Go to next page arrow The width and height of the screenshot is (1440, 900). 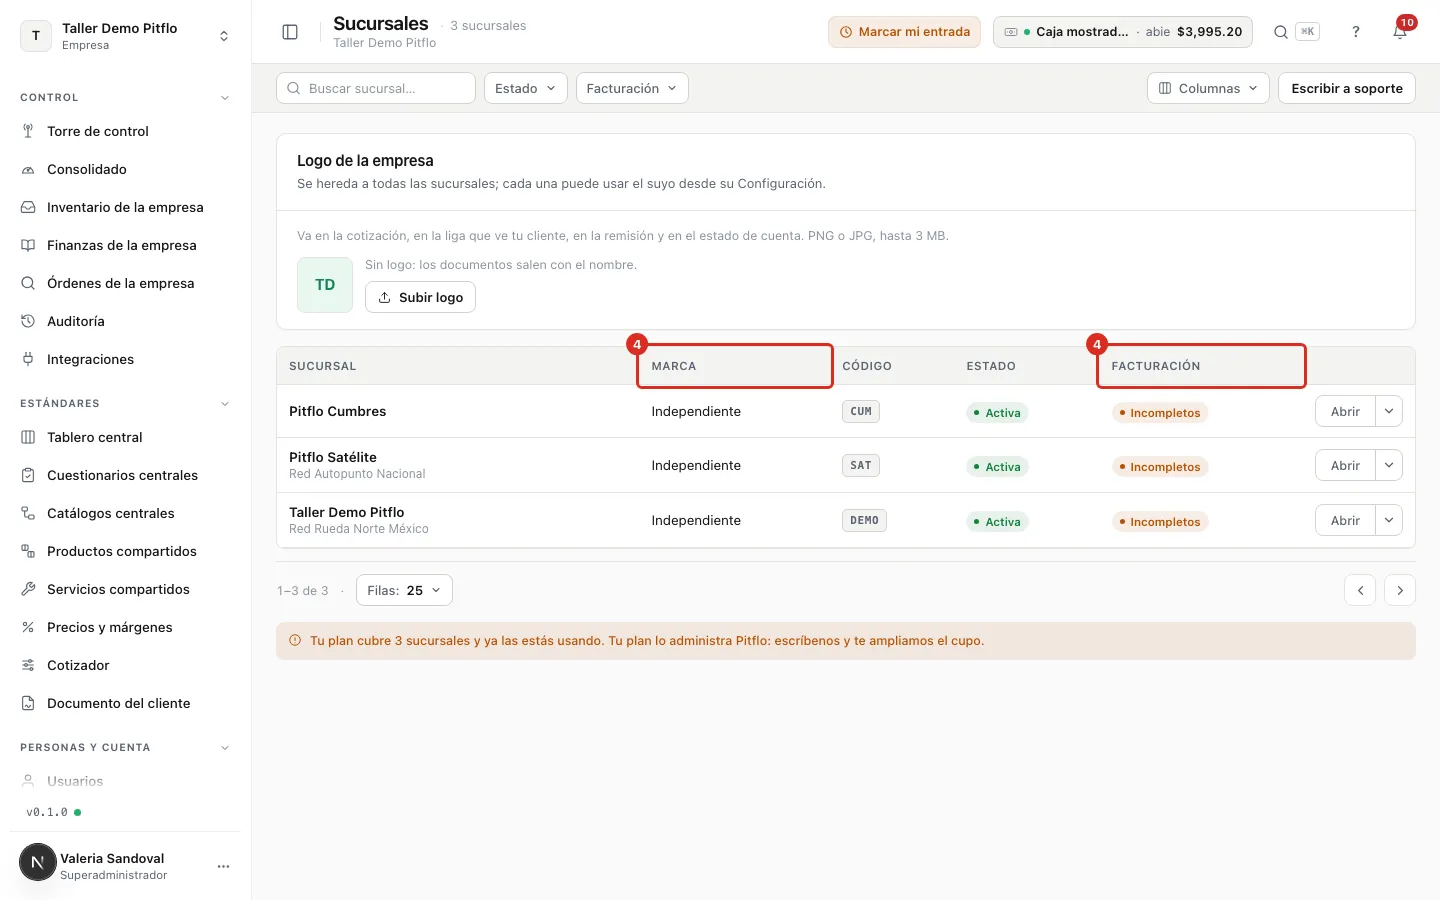click(x=1400, y=590)
